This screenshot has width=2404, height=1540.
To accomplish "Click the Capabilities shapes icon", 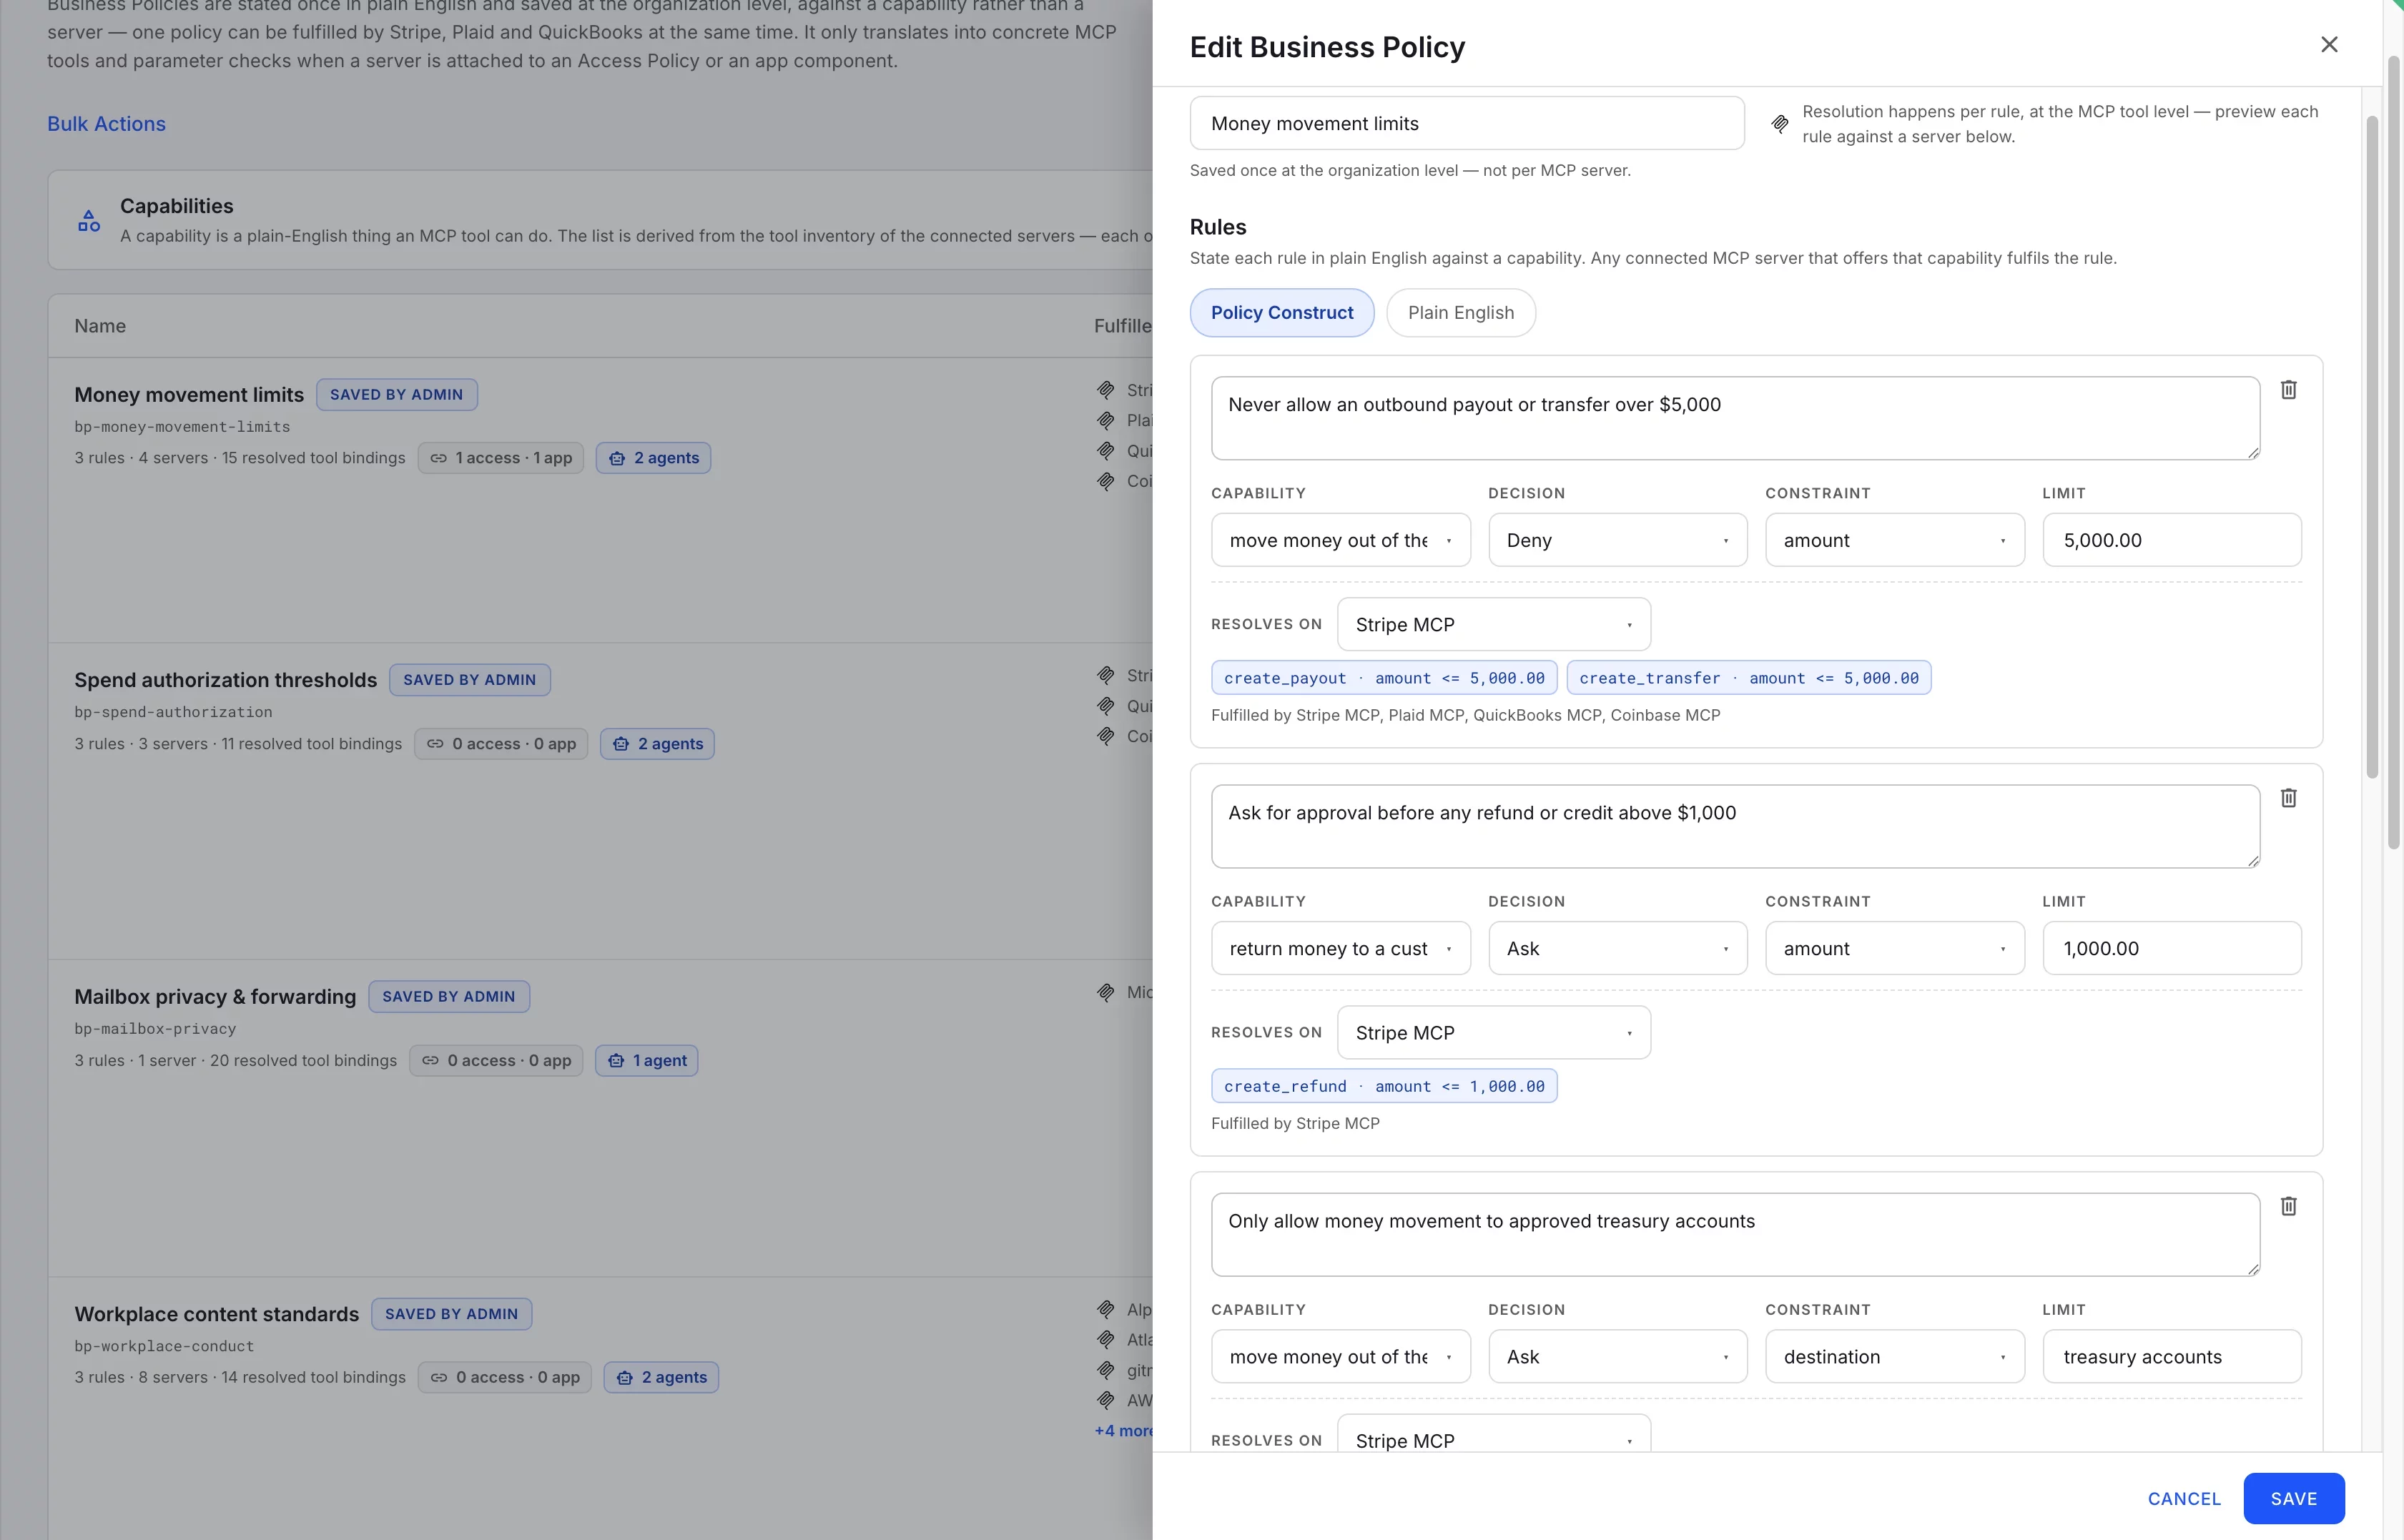I will (x=89, y=221).
